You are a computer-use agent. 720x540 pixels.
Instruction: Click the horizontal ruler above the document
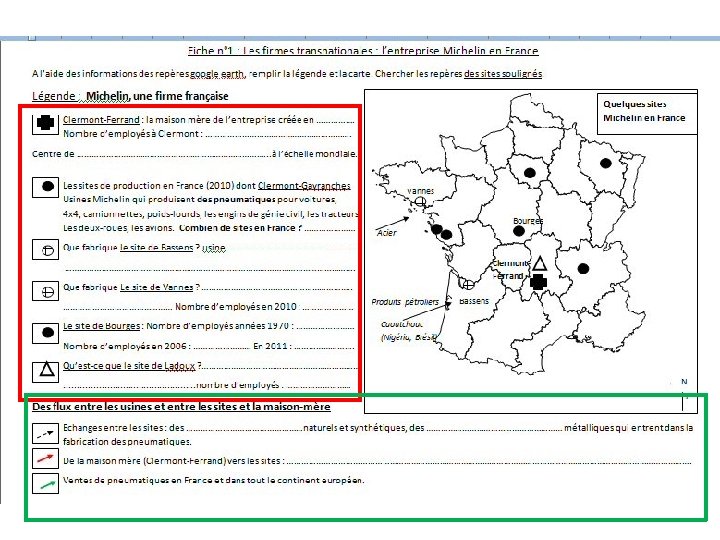coord(360,38)
